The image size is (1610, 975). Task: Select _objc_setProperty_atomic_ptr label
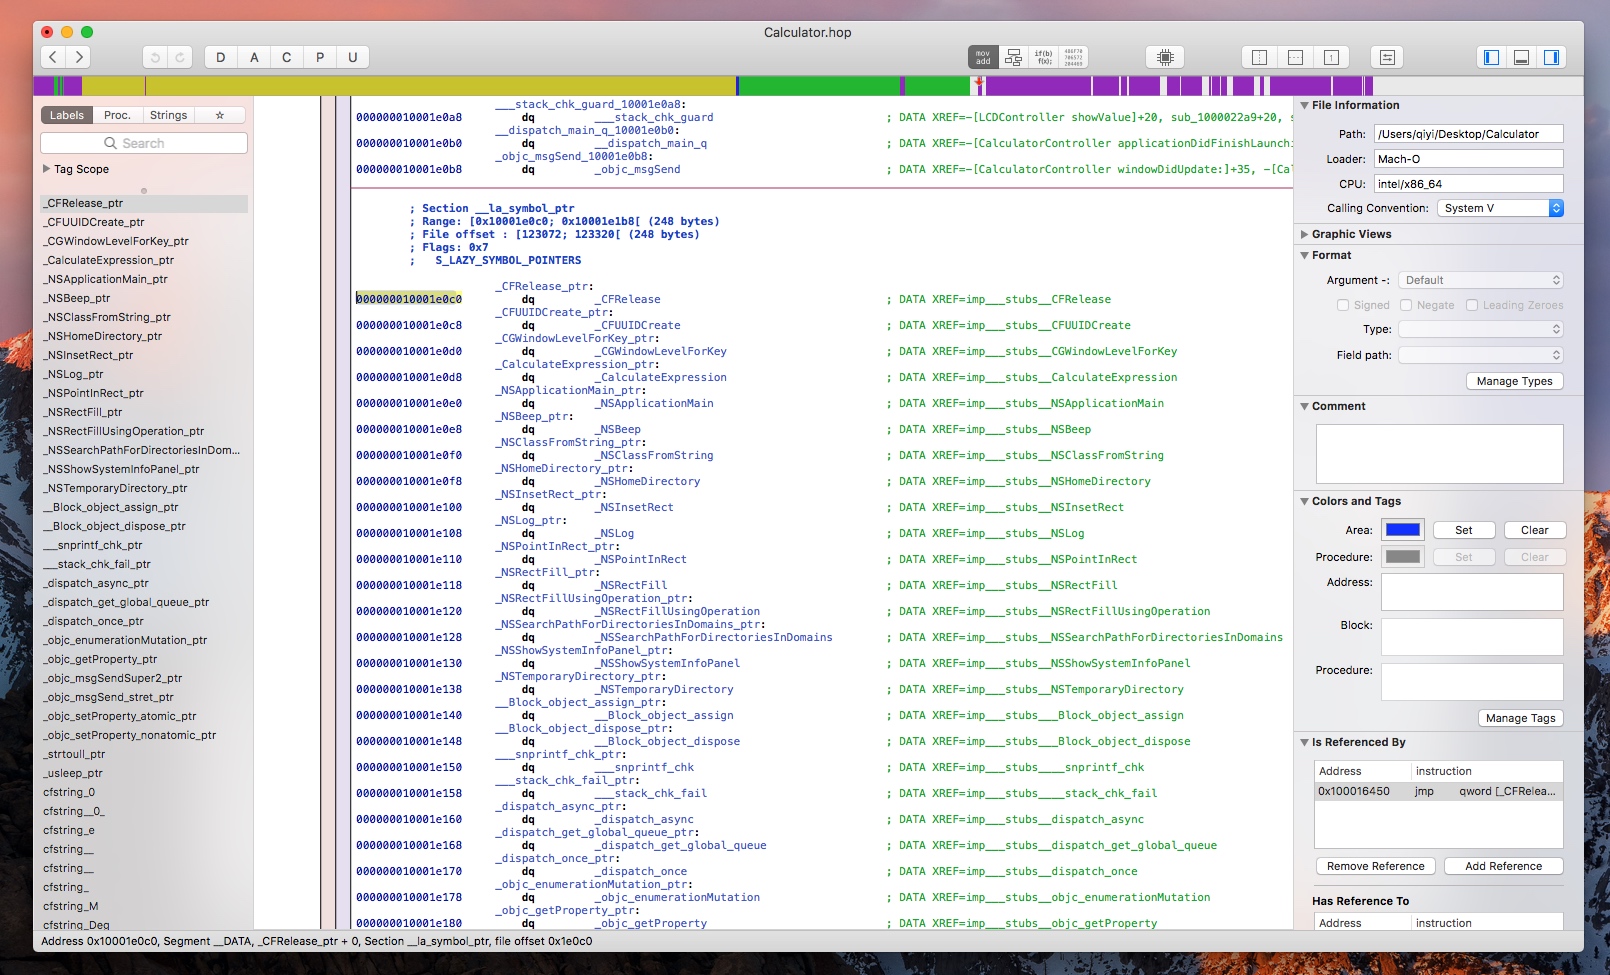point(120,716)
